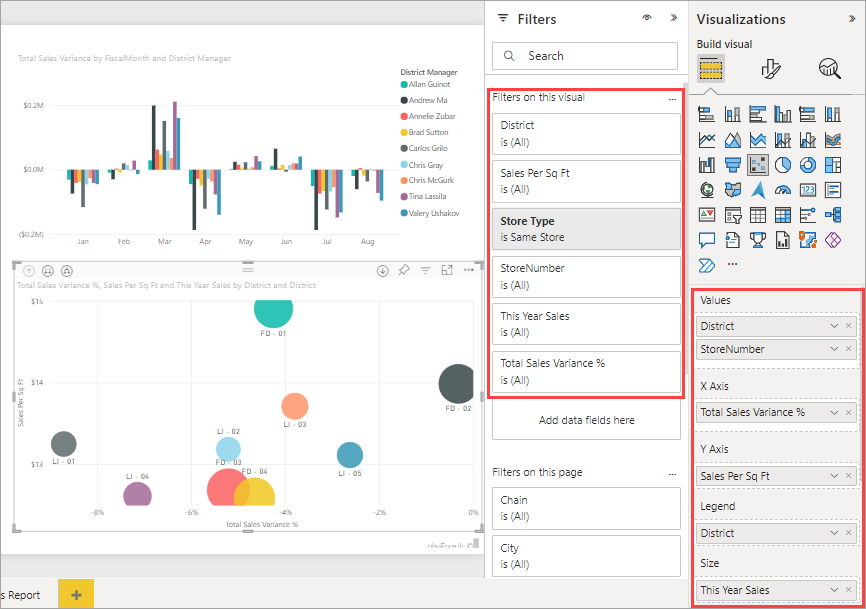The width and height of the screenshot is (866, 609).
Task: Switch to Format visual tab
Action: (x=770, y=69)
